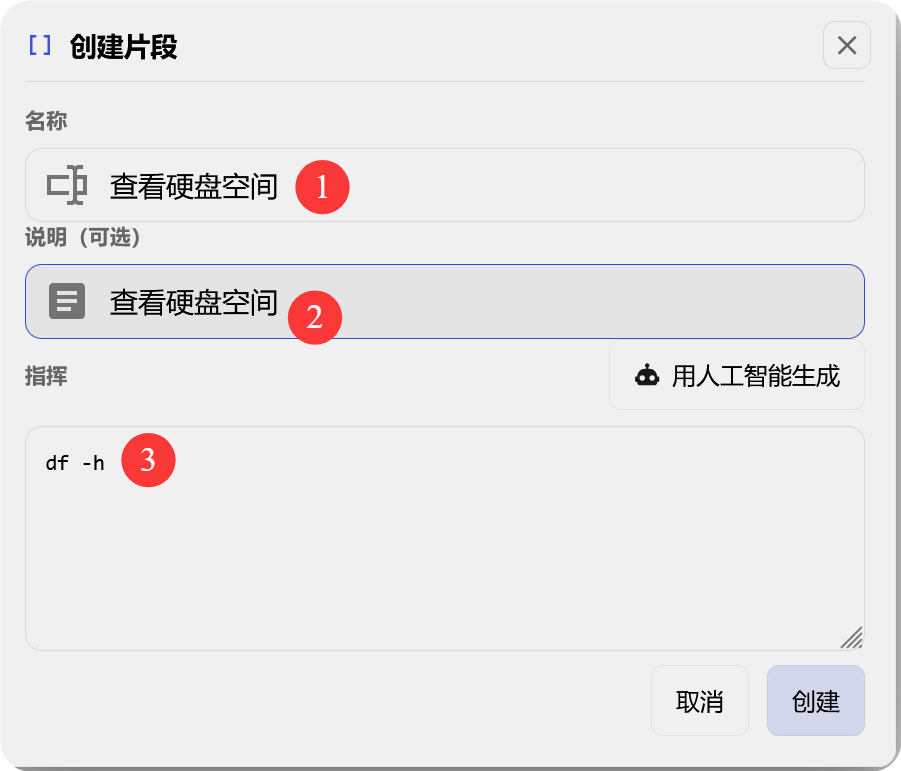
Task: Click the red numbered badge 2
Action: click(x=315, y=317)
